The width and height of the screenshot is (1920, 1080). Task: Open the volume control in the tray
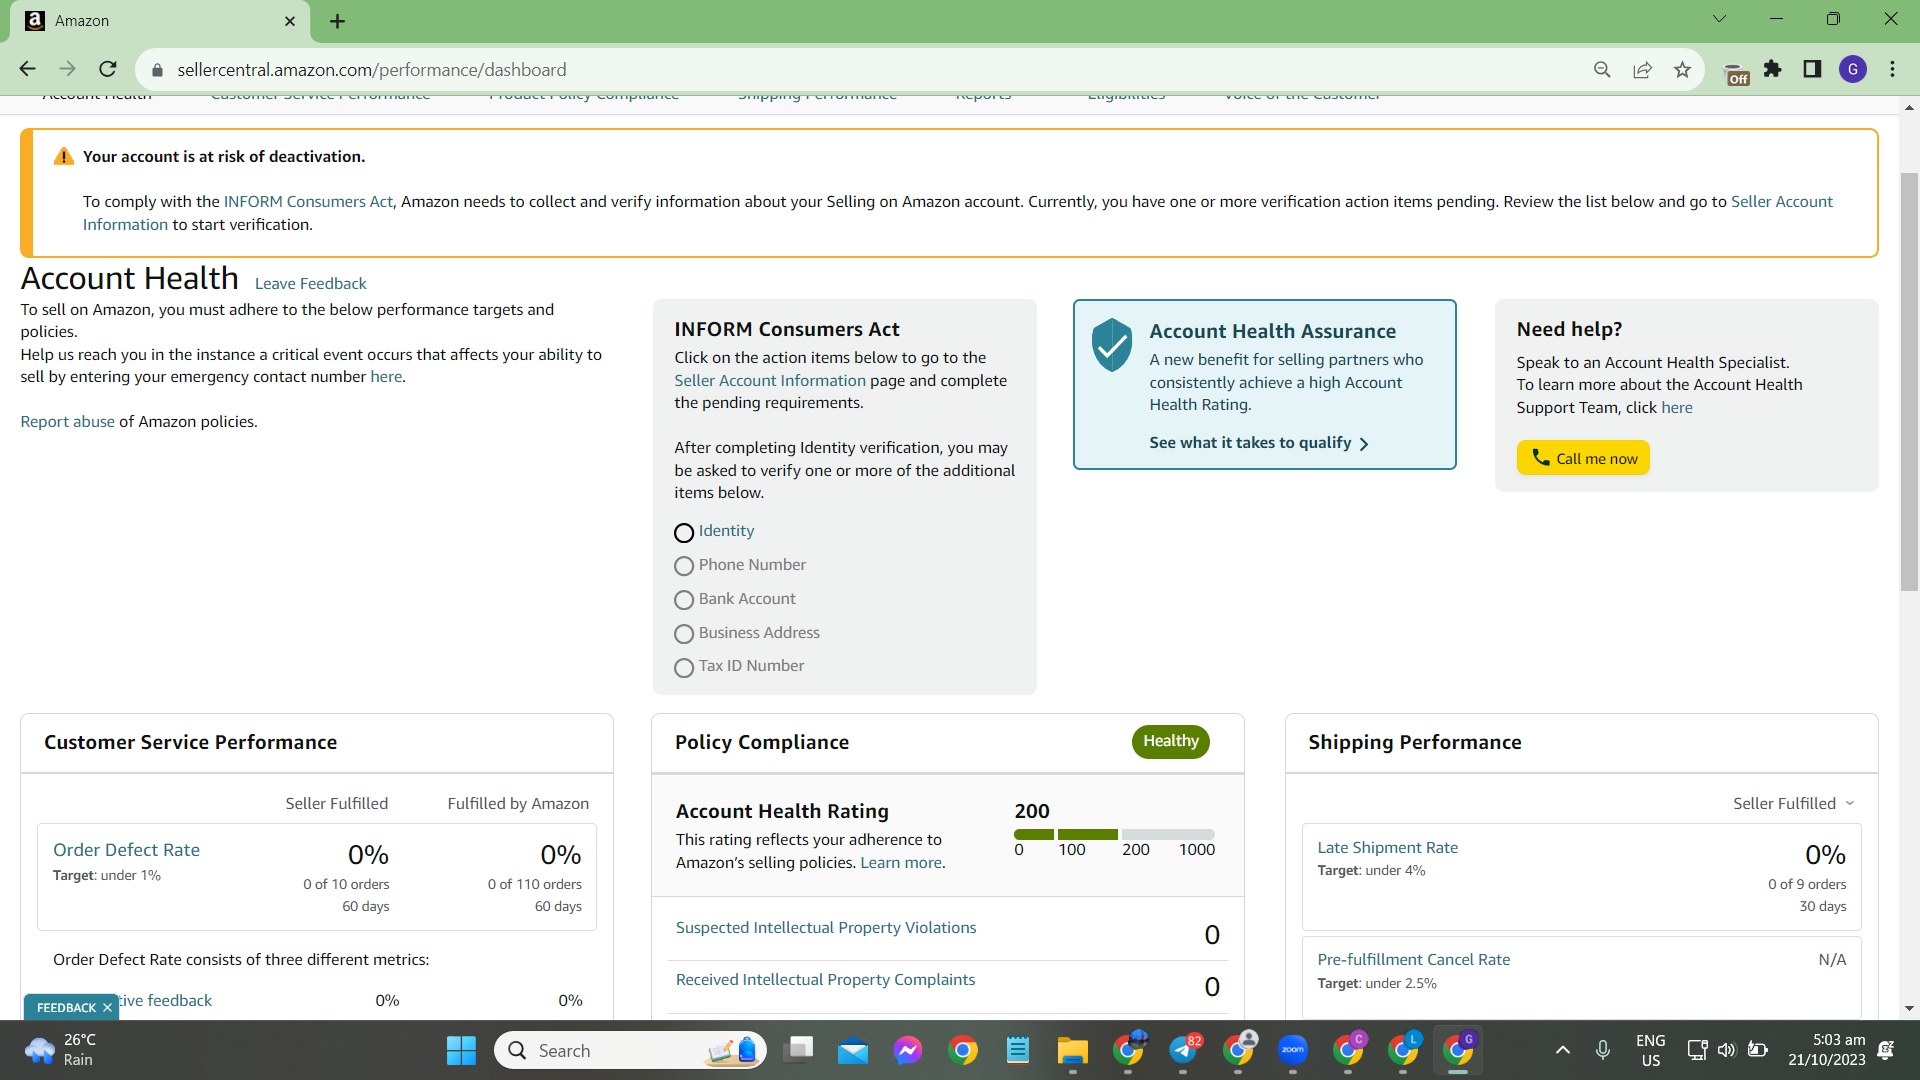[1727, 1050]
